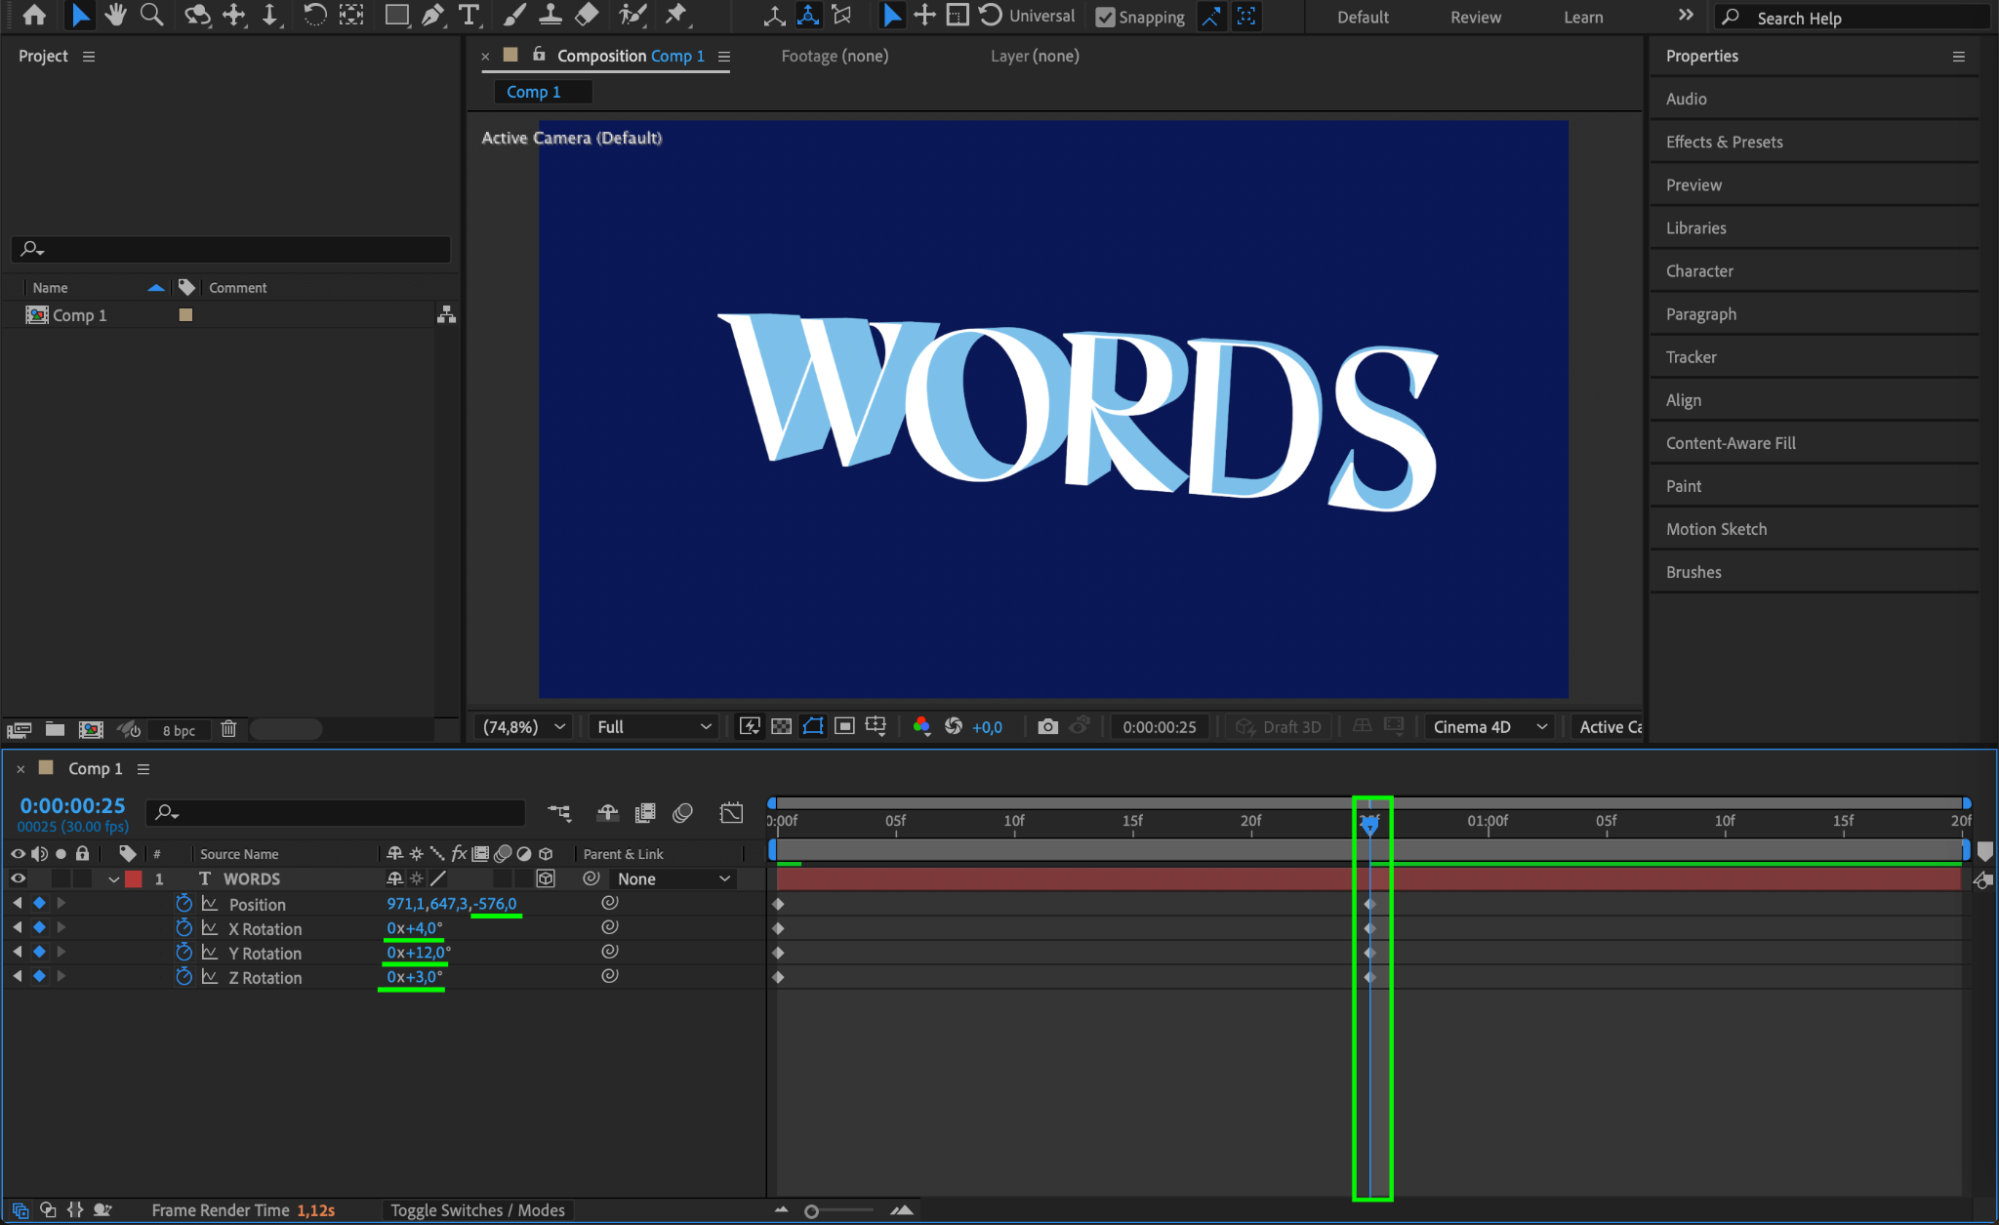Select the Horizontal Type tool
Image resolution: width=1999 pixels, height=1225 pixels.
click(468, 15)
